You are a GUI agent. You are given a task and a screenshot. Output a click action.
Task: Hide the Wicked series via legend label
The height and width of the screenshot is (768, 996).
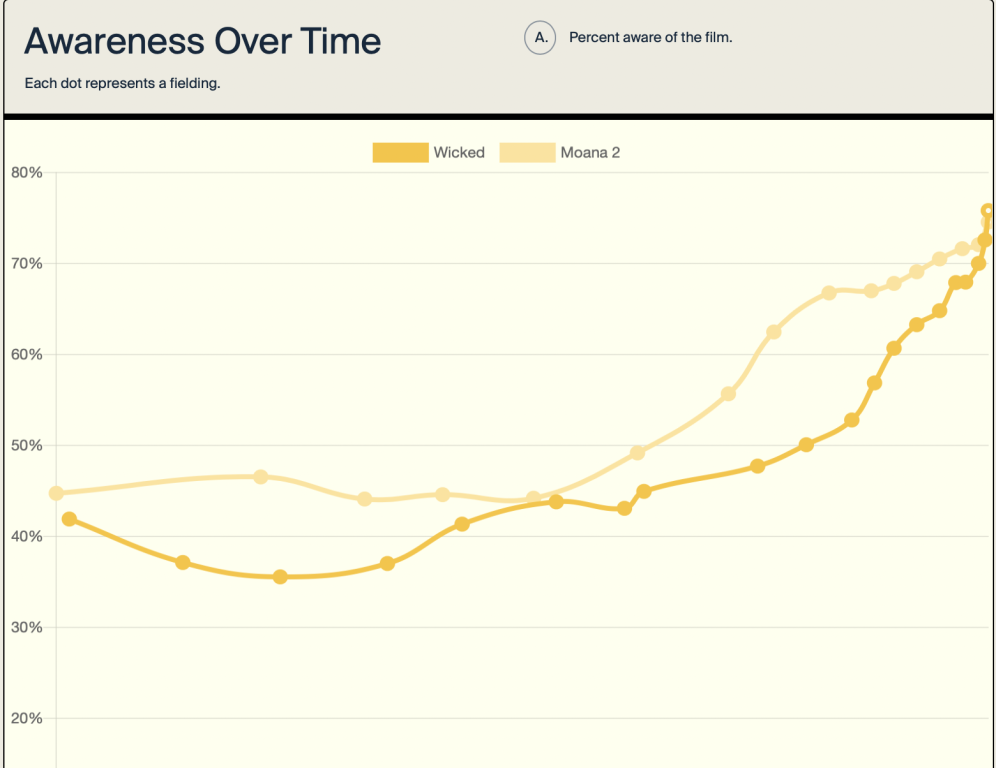(459, 152)
